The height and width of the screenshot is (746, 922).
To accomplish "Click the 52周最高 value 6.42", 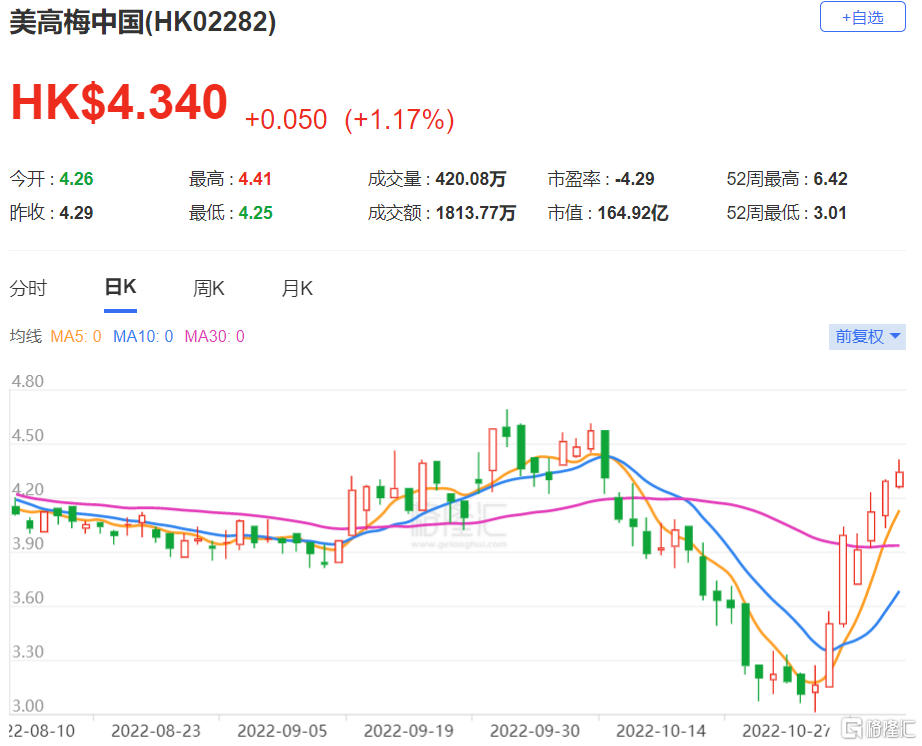I will (830, 179).
